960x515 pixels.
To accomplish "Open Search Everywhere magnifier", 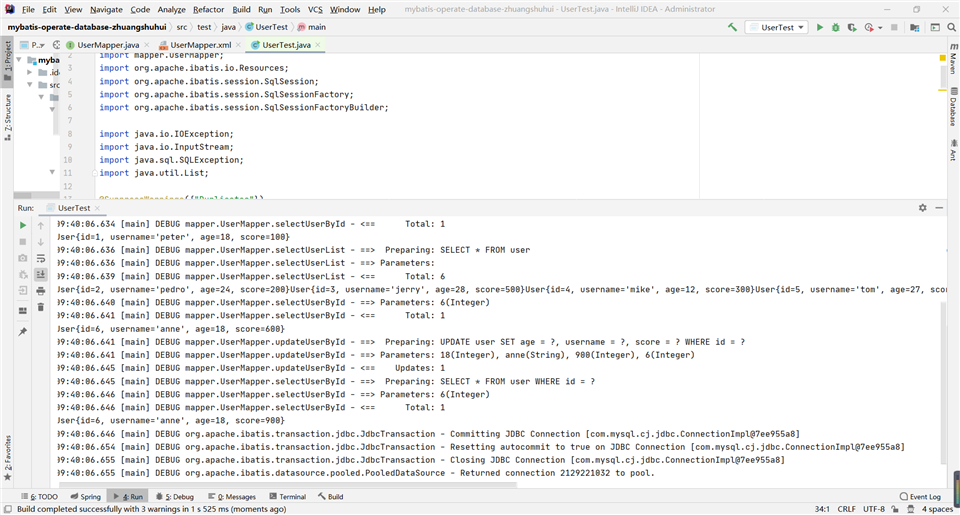I will click(x=951, y=27).
